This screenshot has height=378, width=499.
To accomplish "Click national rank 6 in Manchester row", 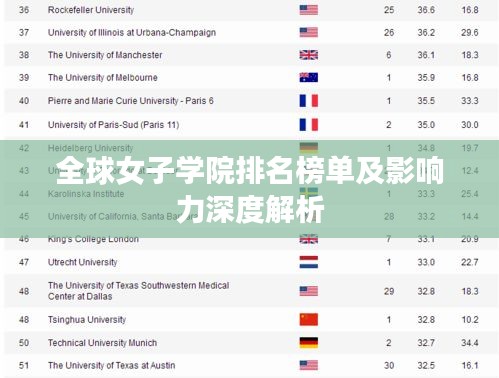I will point(389,55).
